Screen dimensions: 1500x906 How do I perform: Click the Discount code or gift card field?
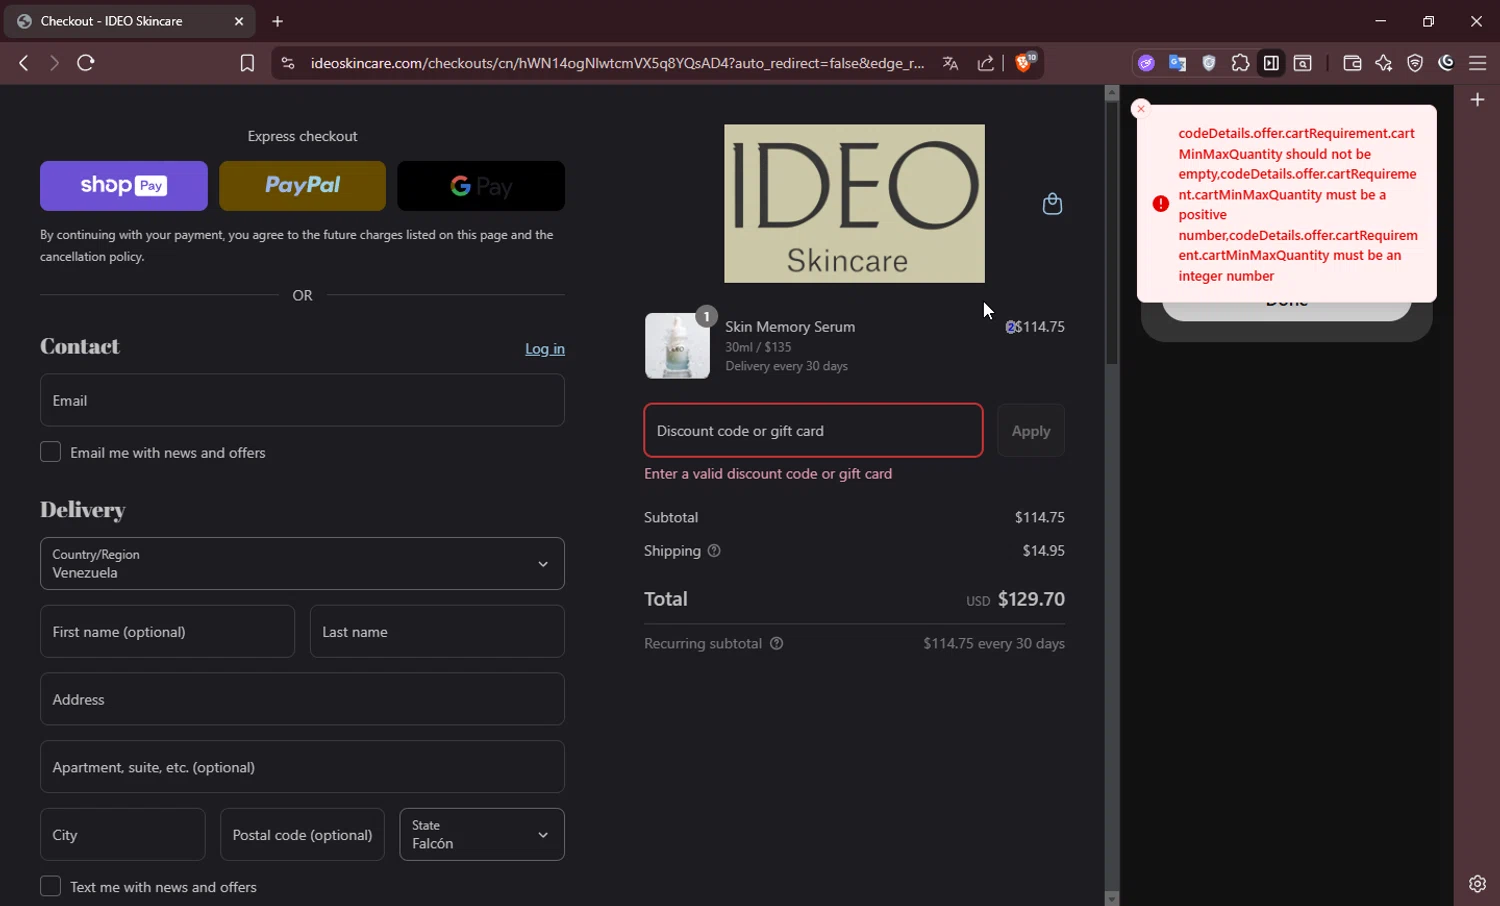coord(813,431)
